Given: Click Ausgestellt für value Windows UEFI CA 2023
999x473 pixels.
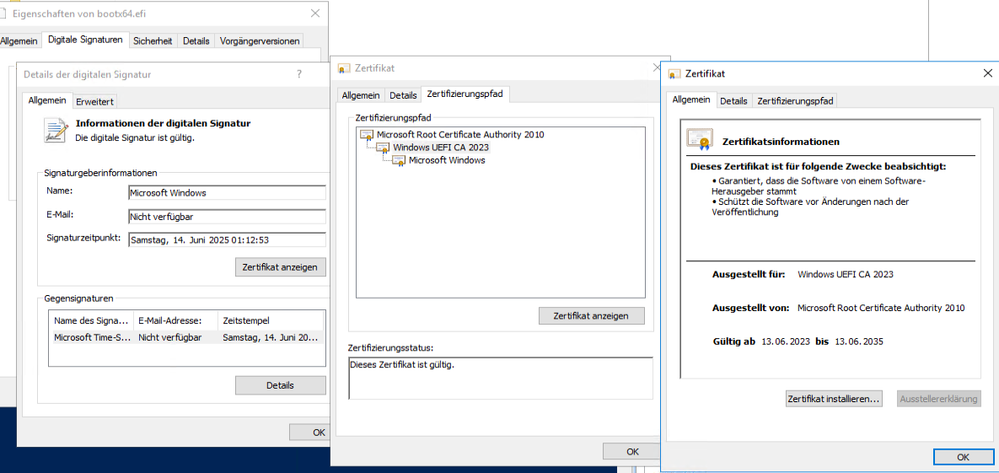Looking at the screenshot, I should [x=845, y=274].
